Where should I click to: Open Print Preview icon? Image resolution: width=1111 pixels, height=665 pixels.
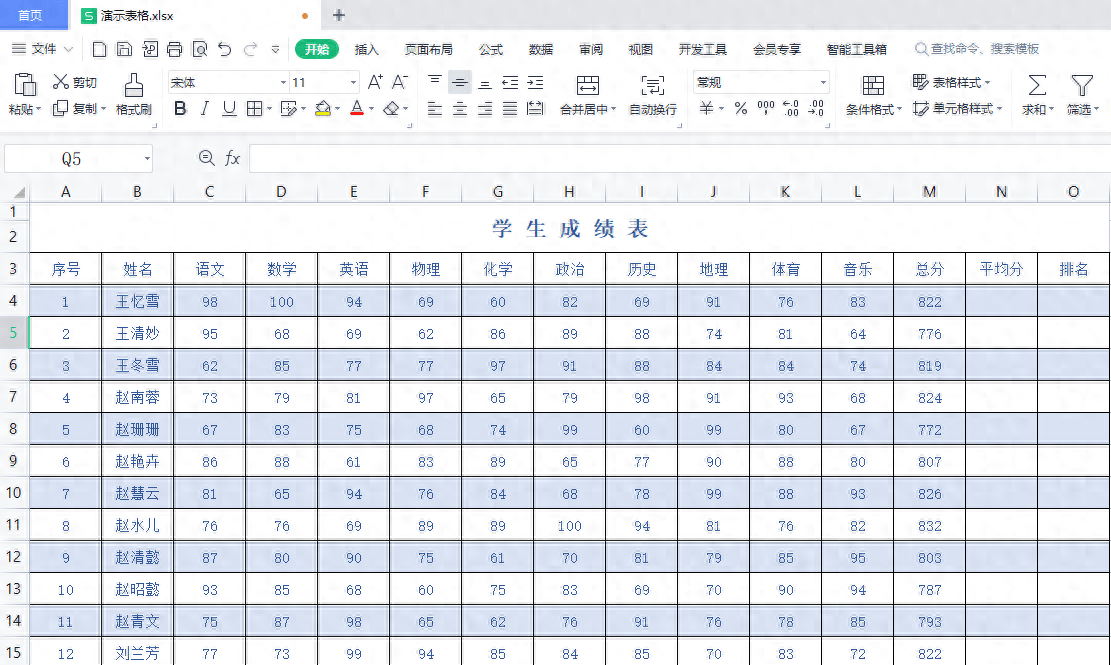(x=200, y=49)
